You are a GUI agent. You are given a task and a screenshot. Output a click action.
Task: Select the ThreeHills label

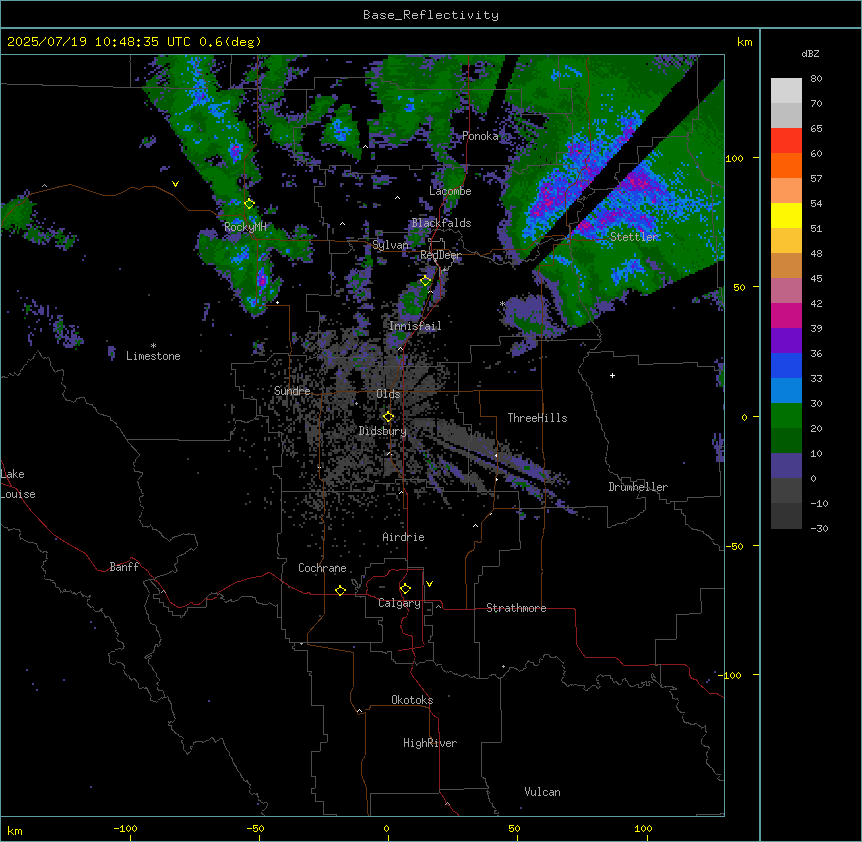coord(538,418)
